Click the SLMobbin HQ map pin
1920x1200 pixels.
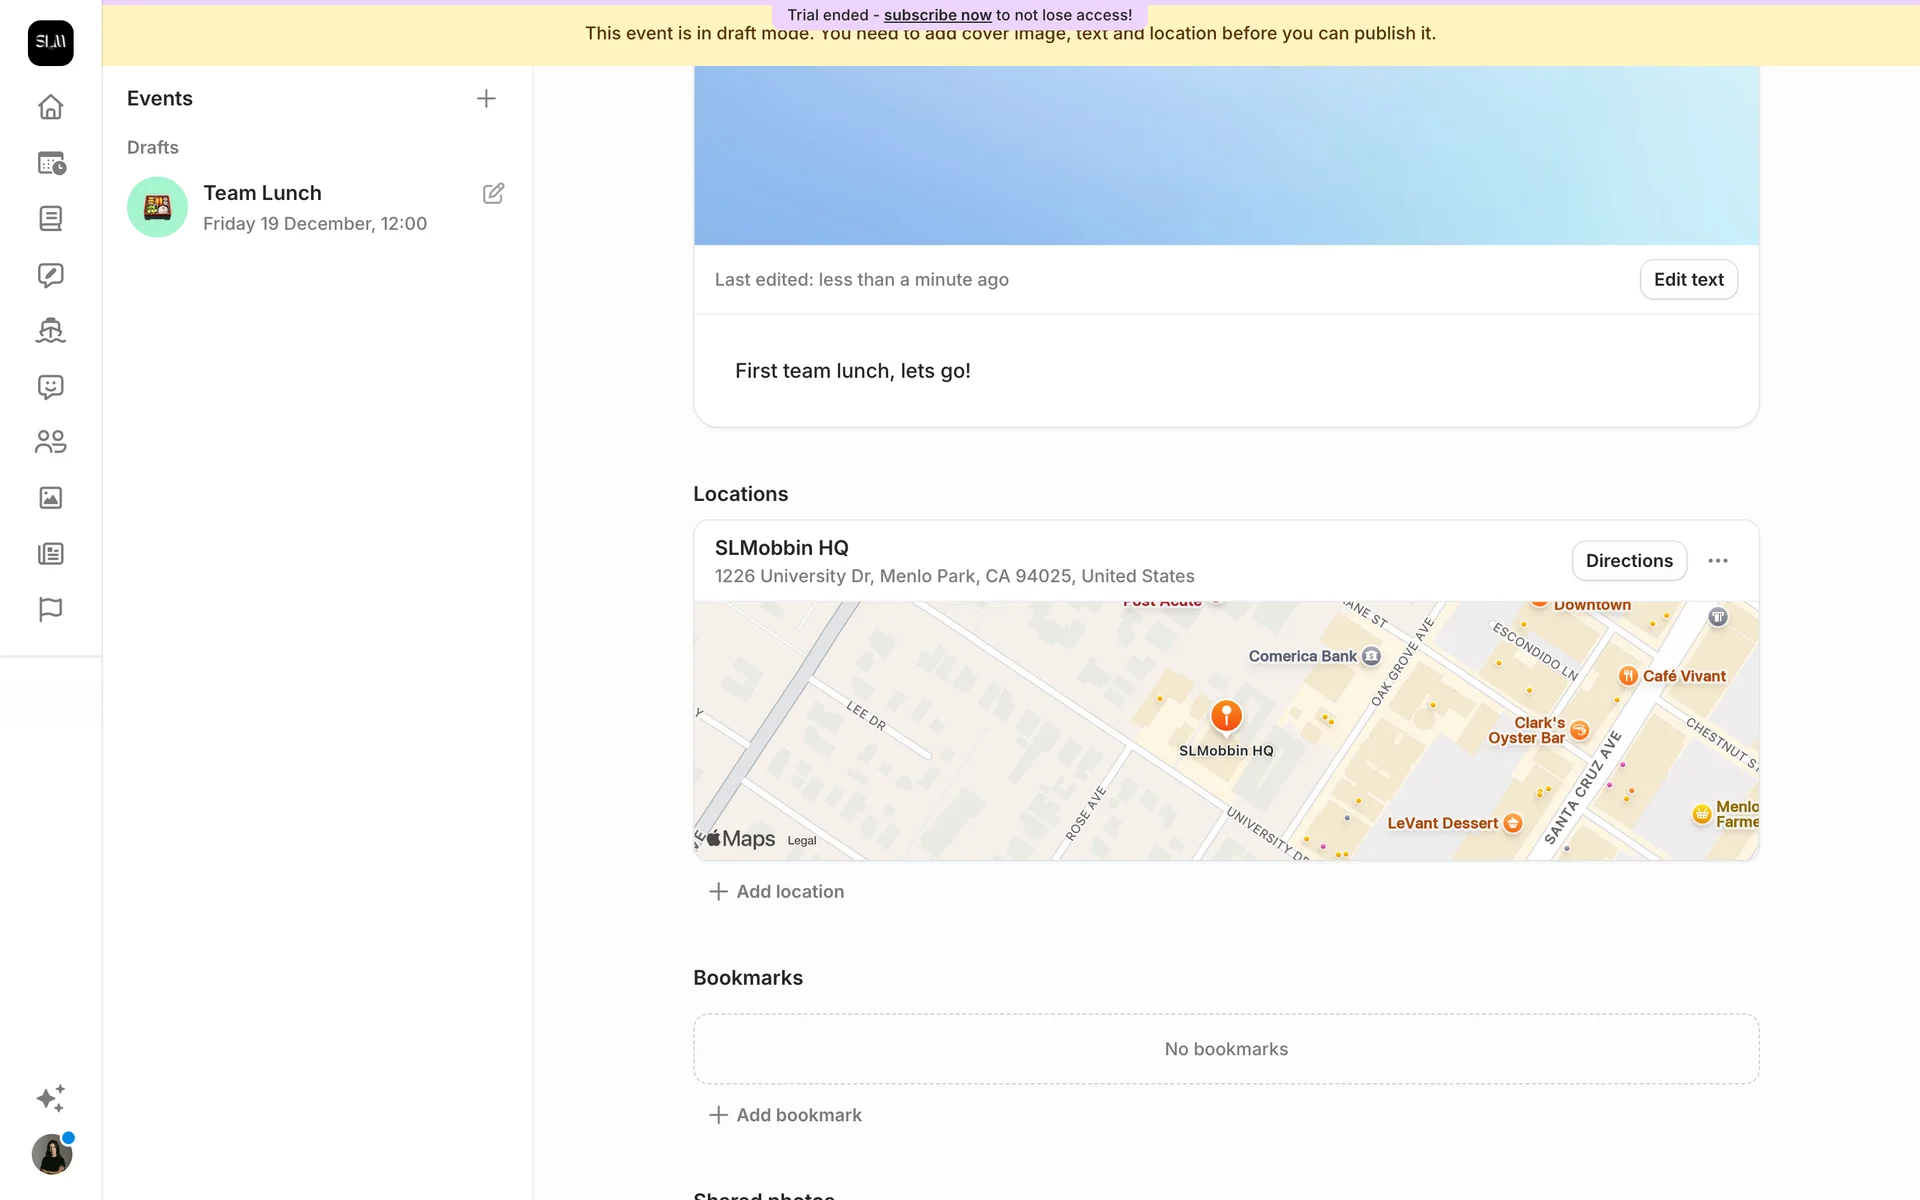(1226, 716)
